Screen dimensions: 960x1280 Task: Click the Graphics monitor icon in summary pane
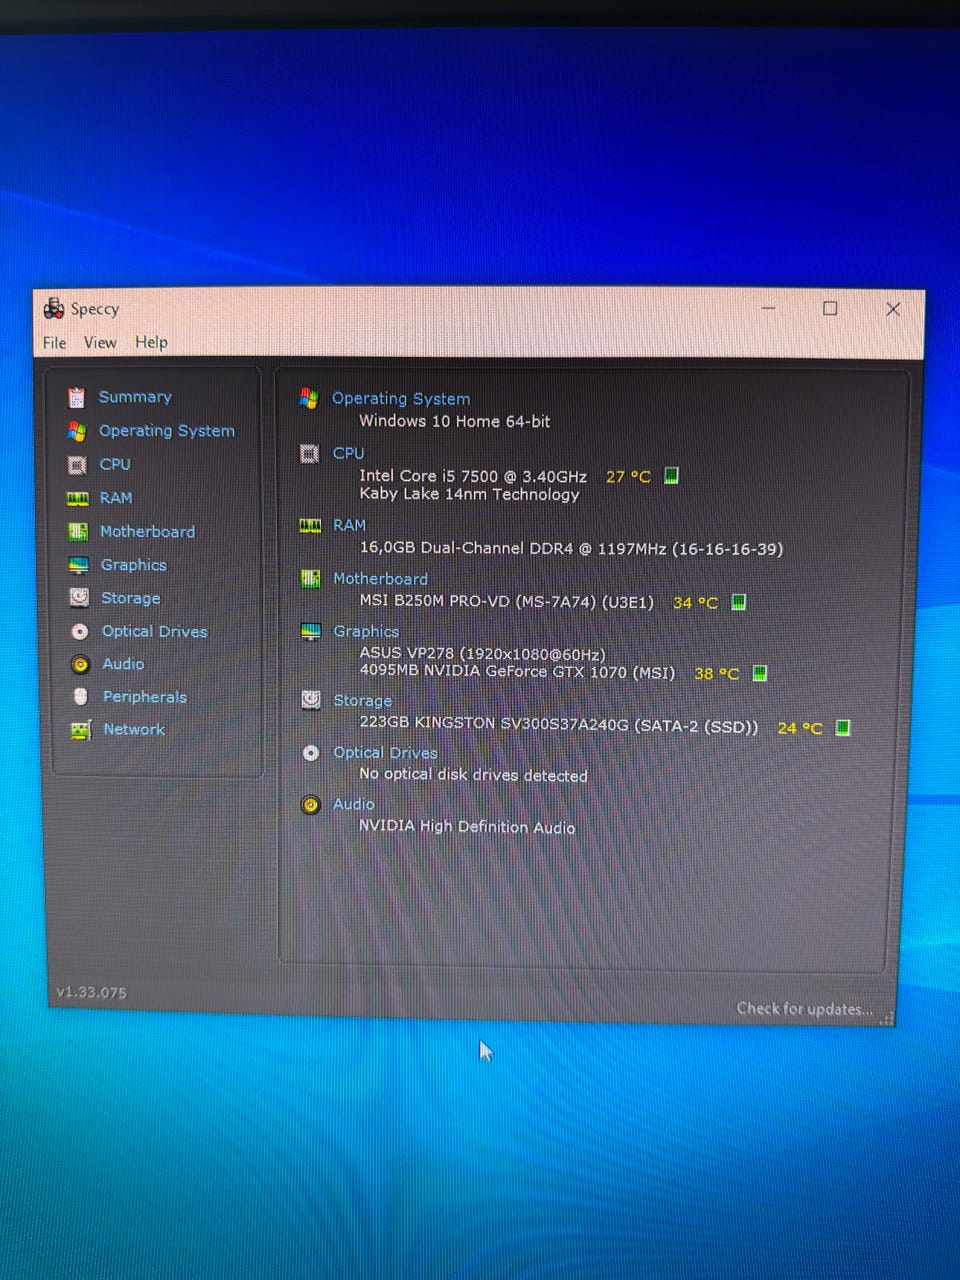(311, 632)
